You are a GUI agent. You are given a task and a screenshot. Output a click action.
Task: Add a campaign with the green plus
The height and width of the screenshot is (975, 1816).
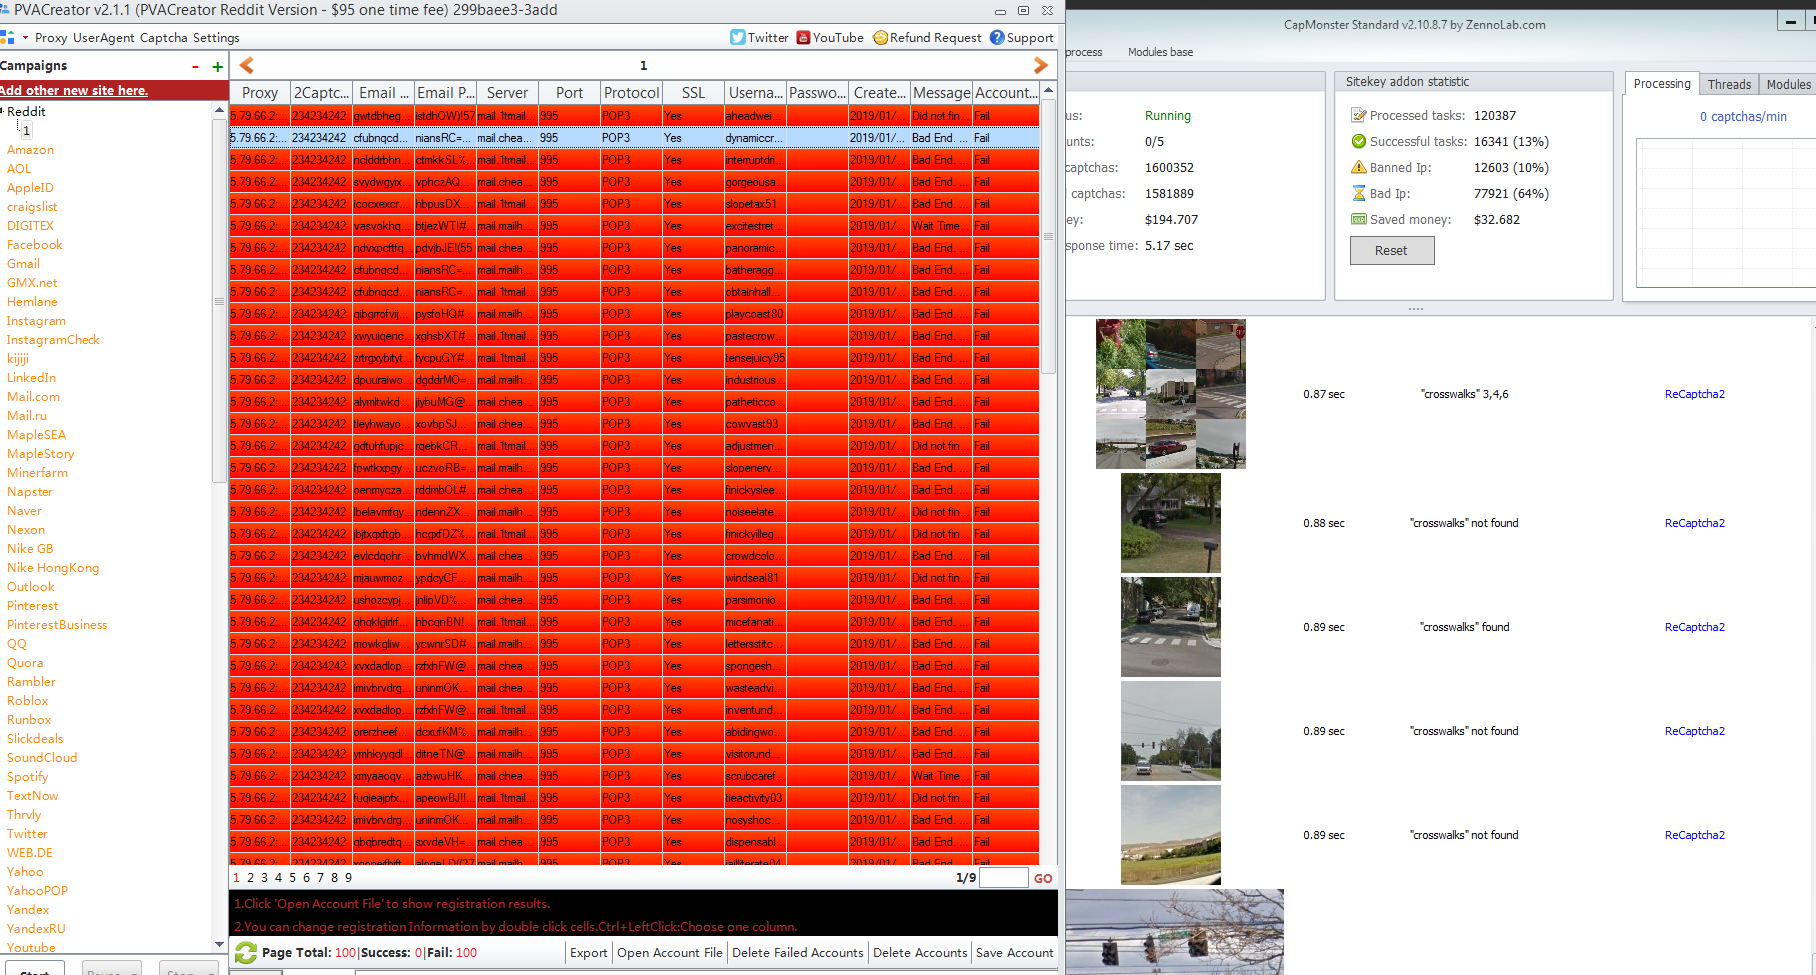click(218, 67)
